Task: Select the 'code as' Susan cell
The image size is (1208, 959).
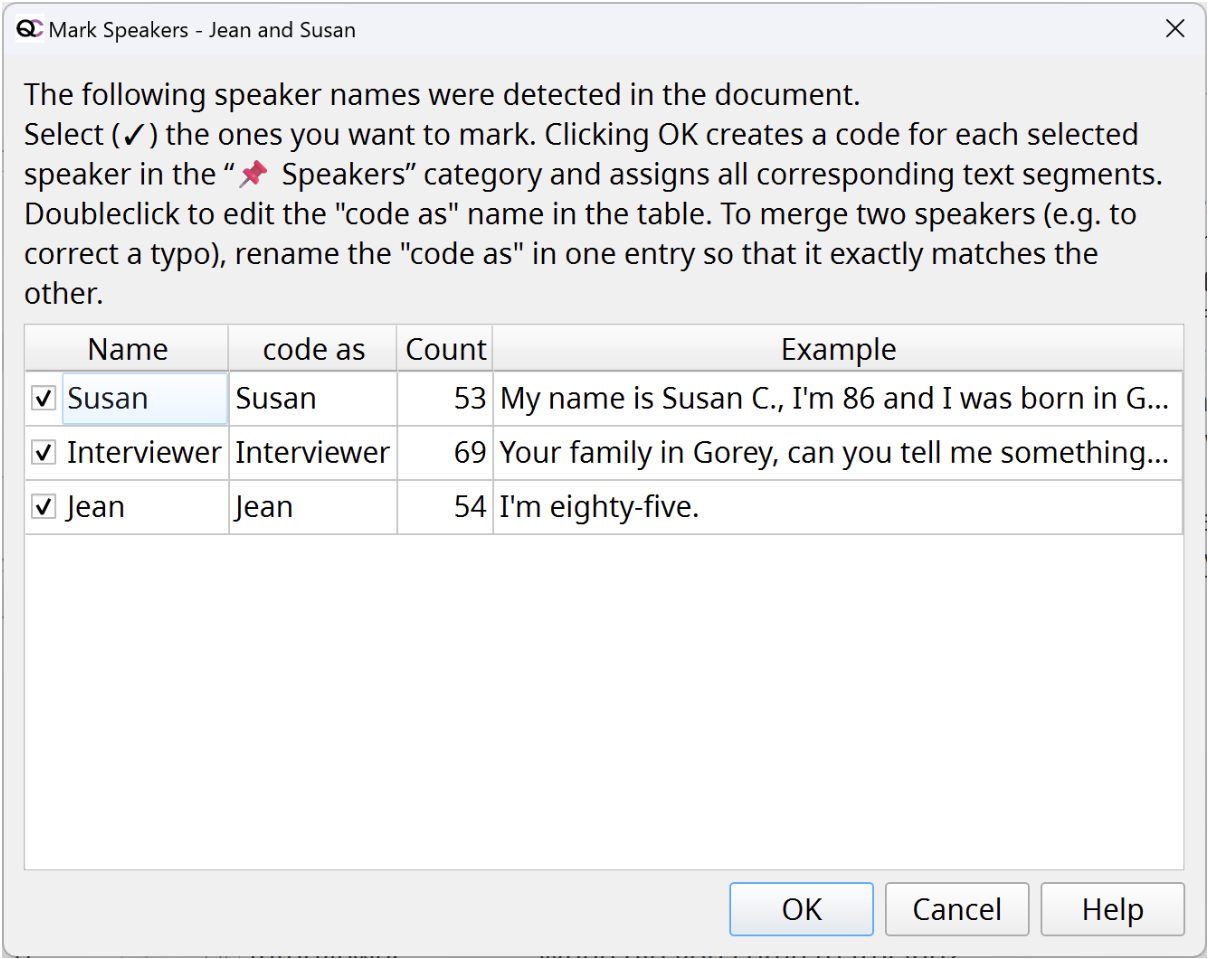Action: point(313,399)
